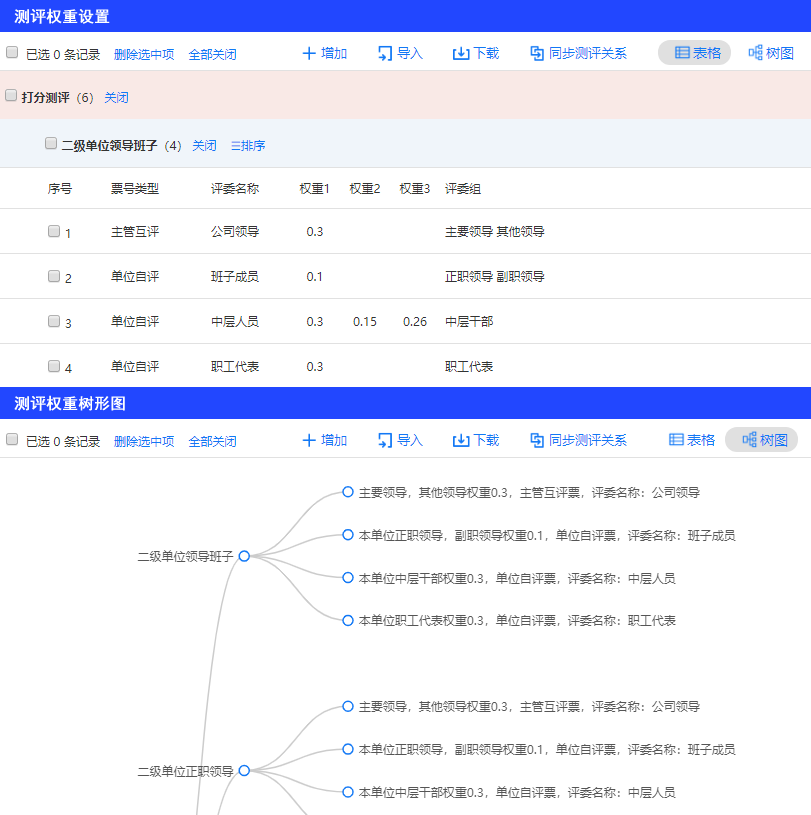Click 导入 icon in 测评权重树形图 toolbar
The width and height of the screenshot is (811, 815).
tap(385, 440)
